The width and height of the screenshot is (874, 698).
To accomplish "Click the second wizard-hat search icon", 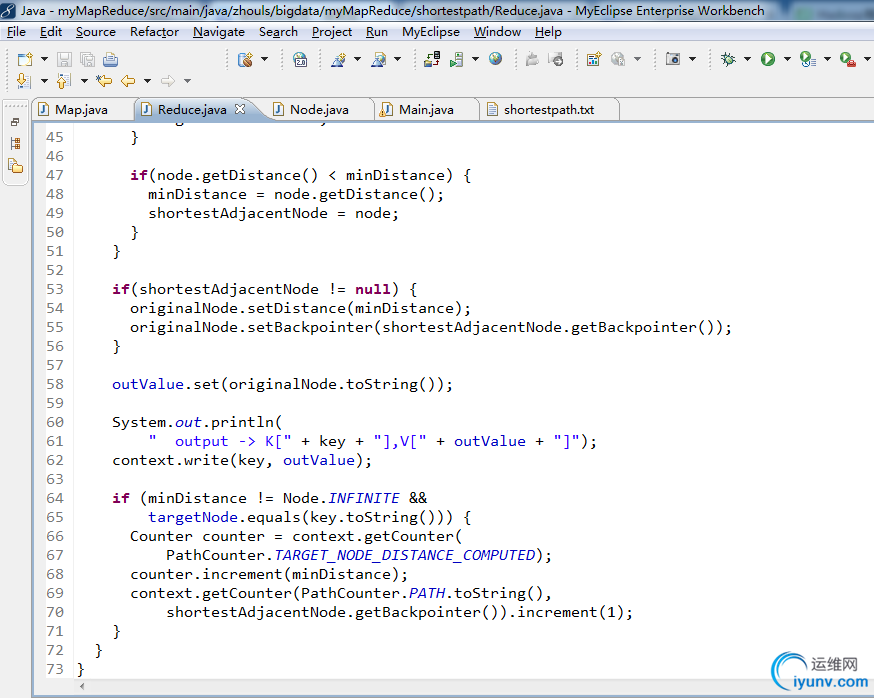I will click(378, 59).
